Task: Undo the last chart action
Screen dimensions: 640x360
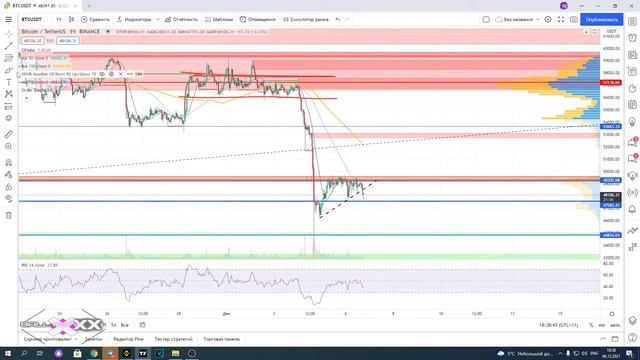Action: pos(338,19)
